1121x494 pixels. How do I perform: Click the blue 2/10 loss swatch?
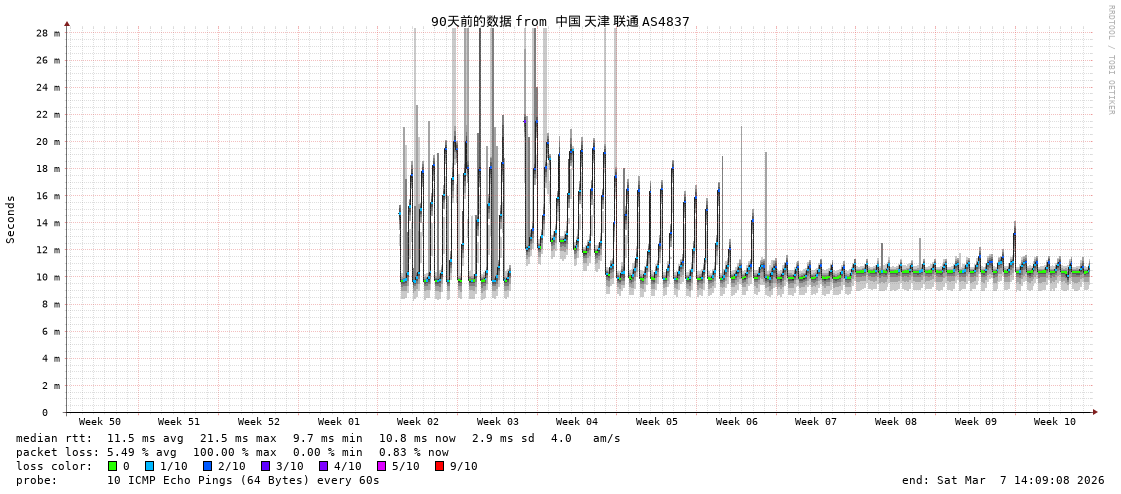click(x=207, y=466)
